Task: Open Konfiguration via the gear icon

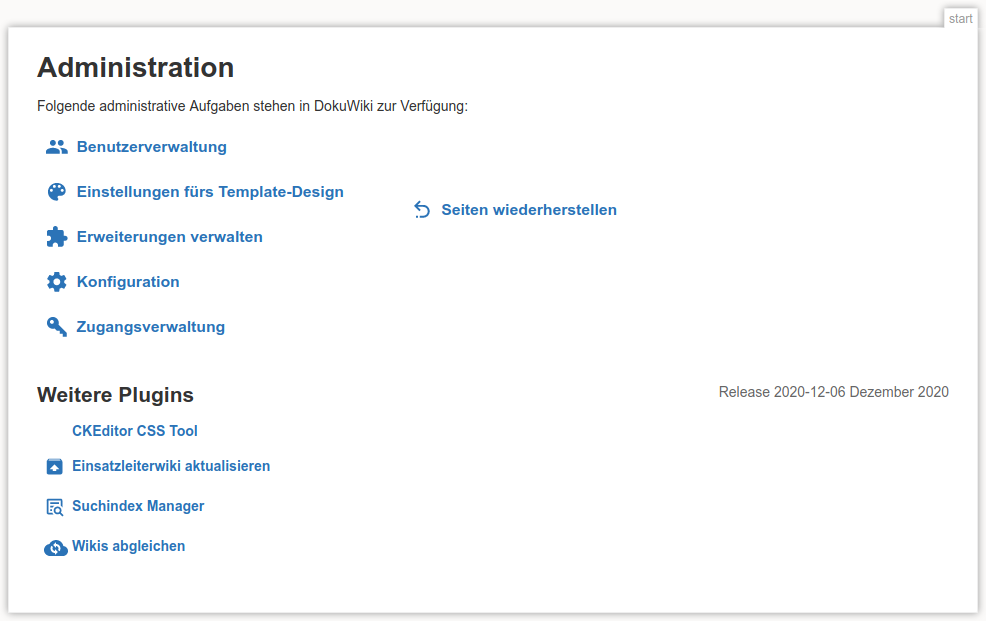Action: click(57, 281)
